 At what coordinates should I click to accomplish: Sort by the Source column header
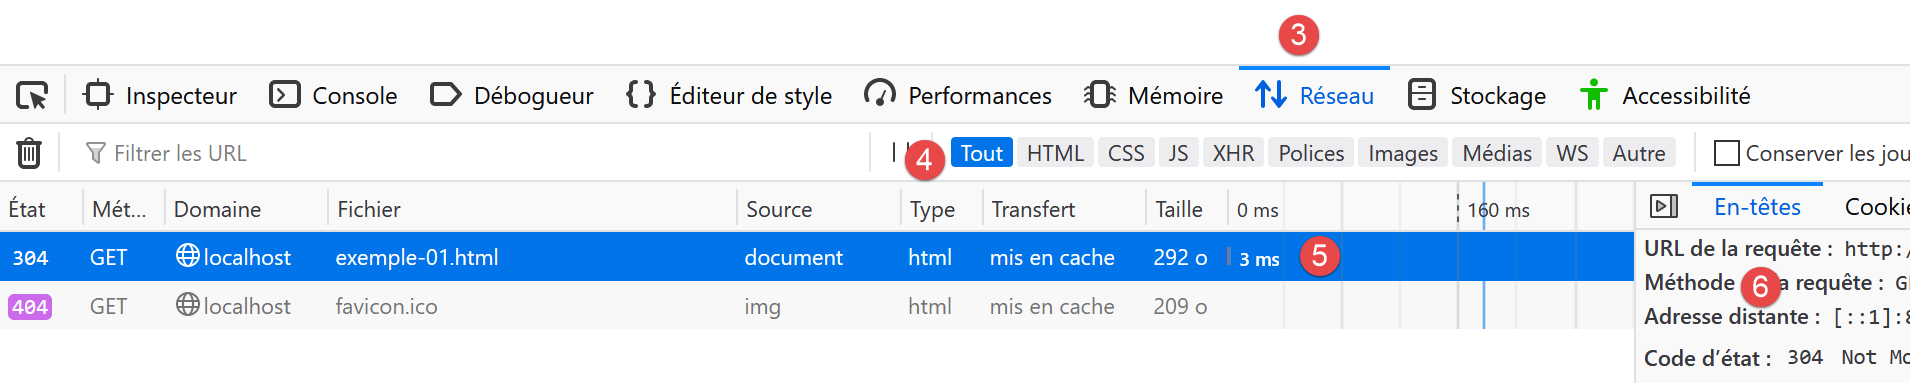click(x=818, y=209)
